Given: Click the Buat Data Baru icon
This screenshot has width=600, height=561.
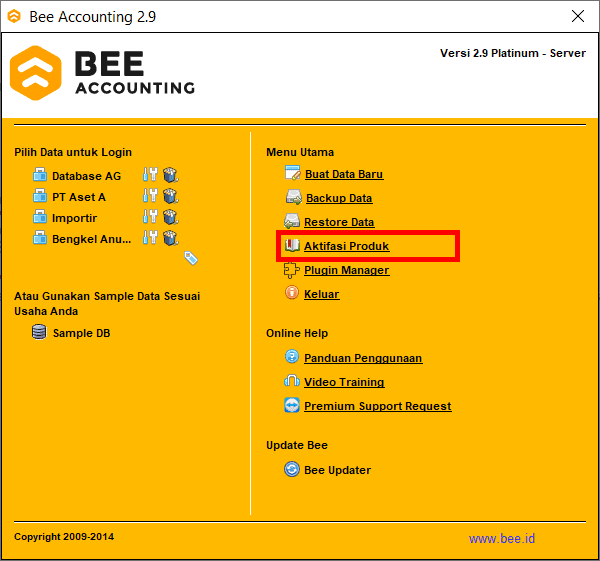Looking at the screenshot, I should [293, 173].
